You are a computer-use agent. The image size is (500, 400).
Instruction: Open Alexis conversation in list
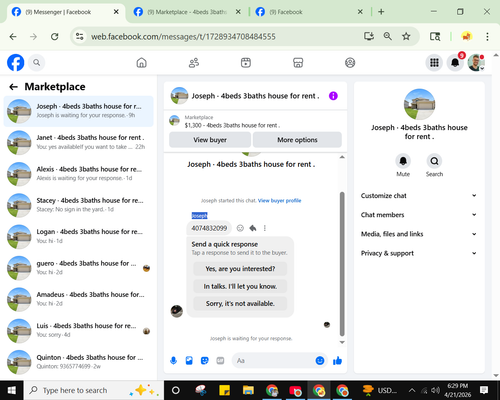click(78, 174)
